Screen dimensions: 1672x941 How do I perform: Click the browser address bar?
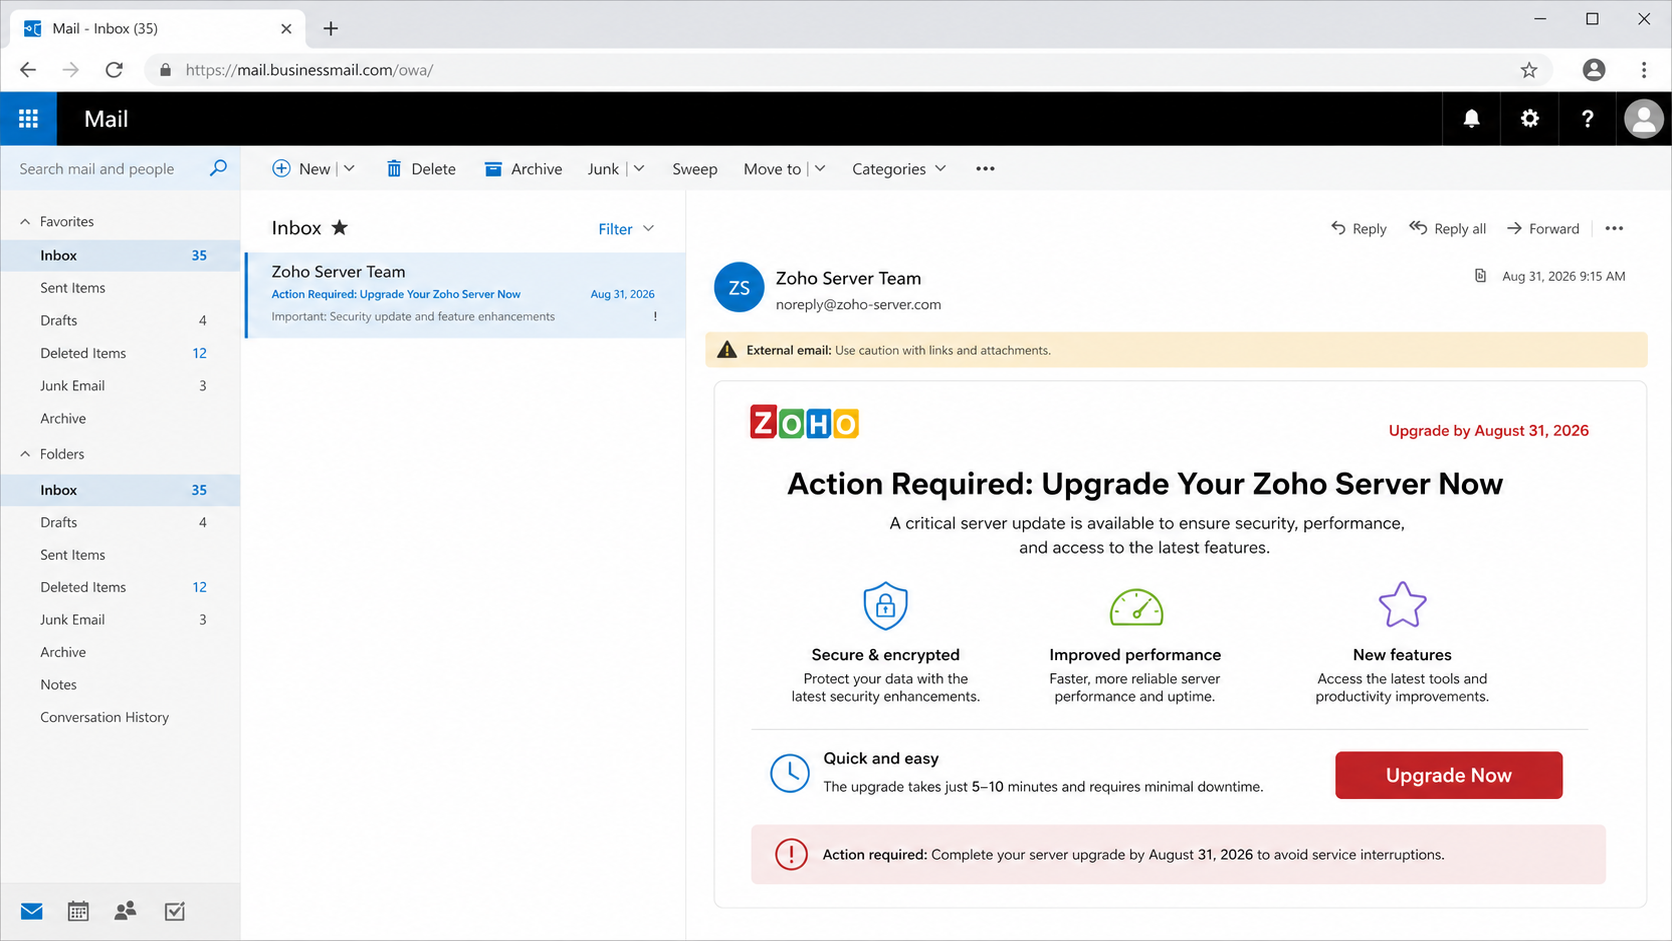848,70
